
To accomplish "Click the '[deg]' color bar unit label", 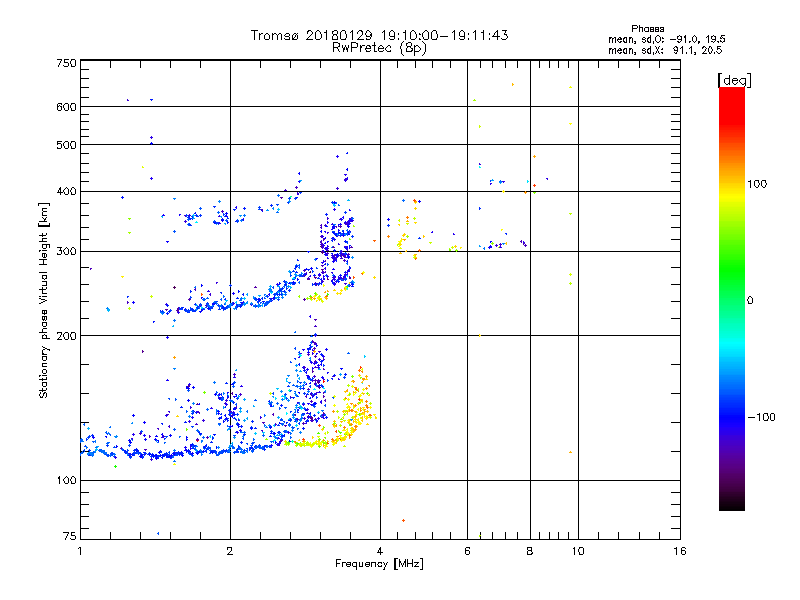I will (734, 80).
